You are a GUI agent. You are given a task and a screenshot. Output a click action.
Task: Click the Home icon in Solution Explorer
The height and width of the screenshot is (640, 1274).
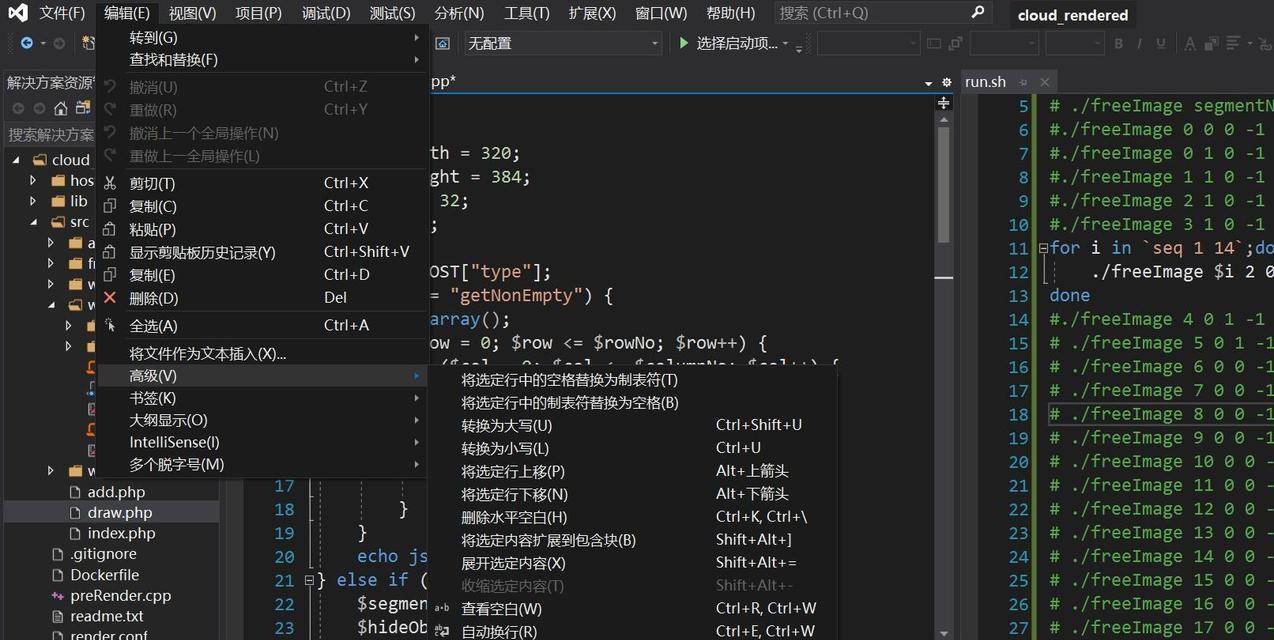point(61,108)
